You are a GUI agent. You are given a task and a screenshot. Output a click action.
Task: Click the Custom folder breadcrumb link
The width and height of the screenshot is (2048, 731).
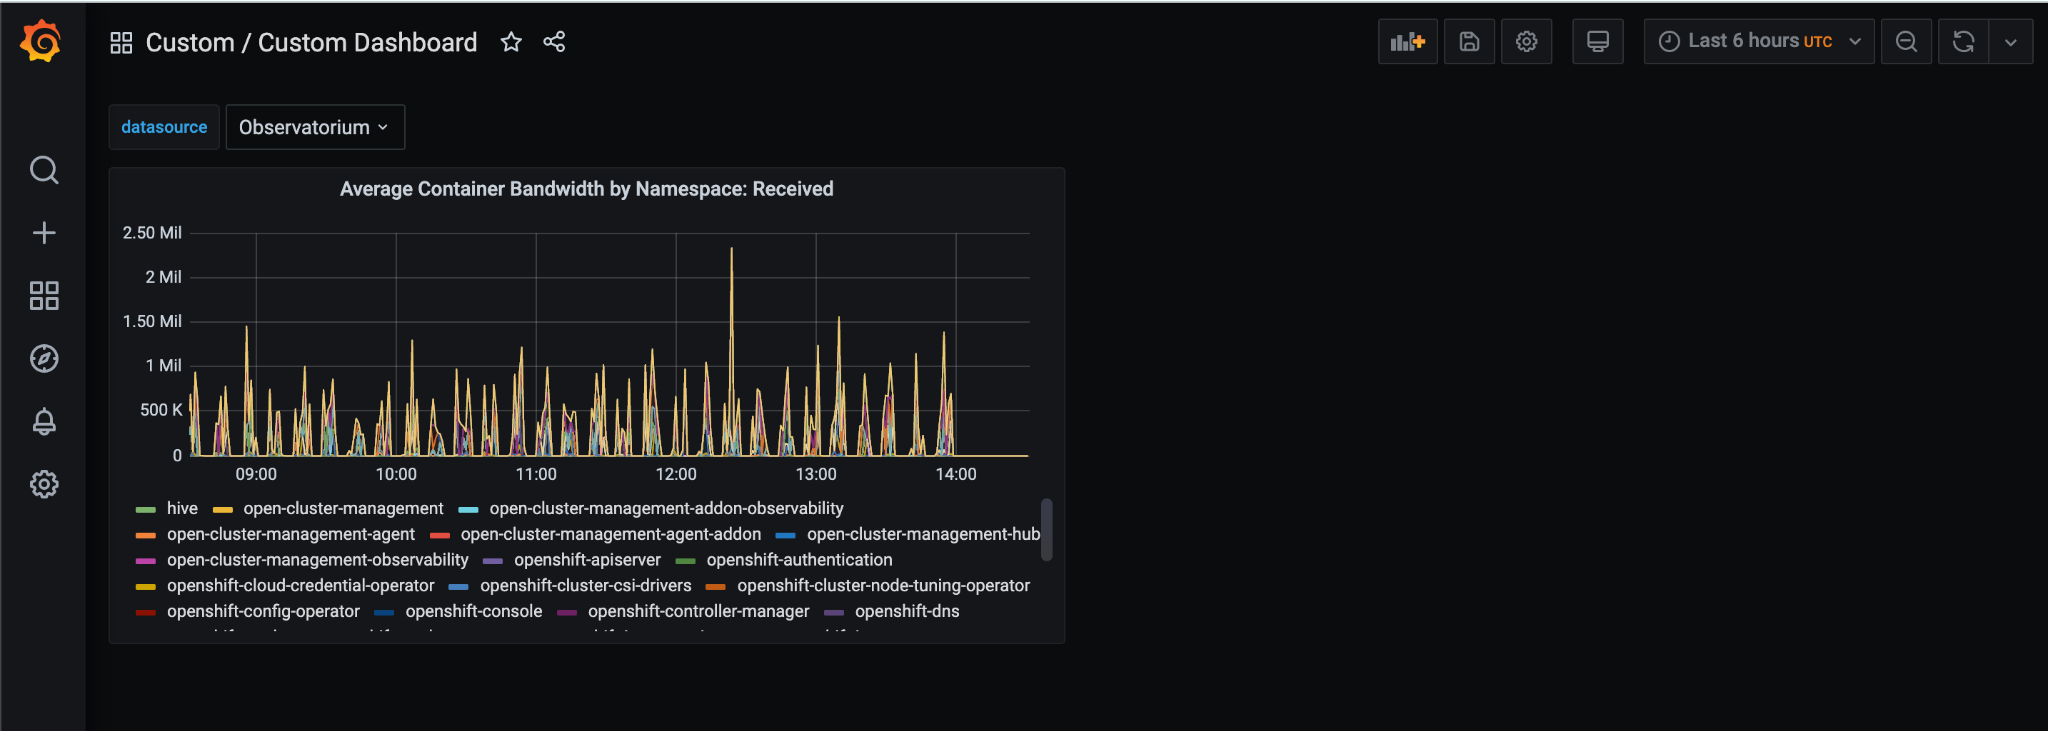[x=190, y=42]
